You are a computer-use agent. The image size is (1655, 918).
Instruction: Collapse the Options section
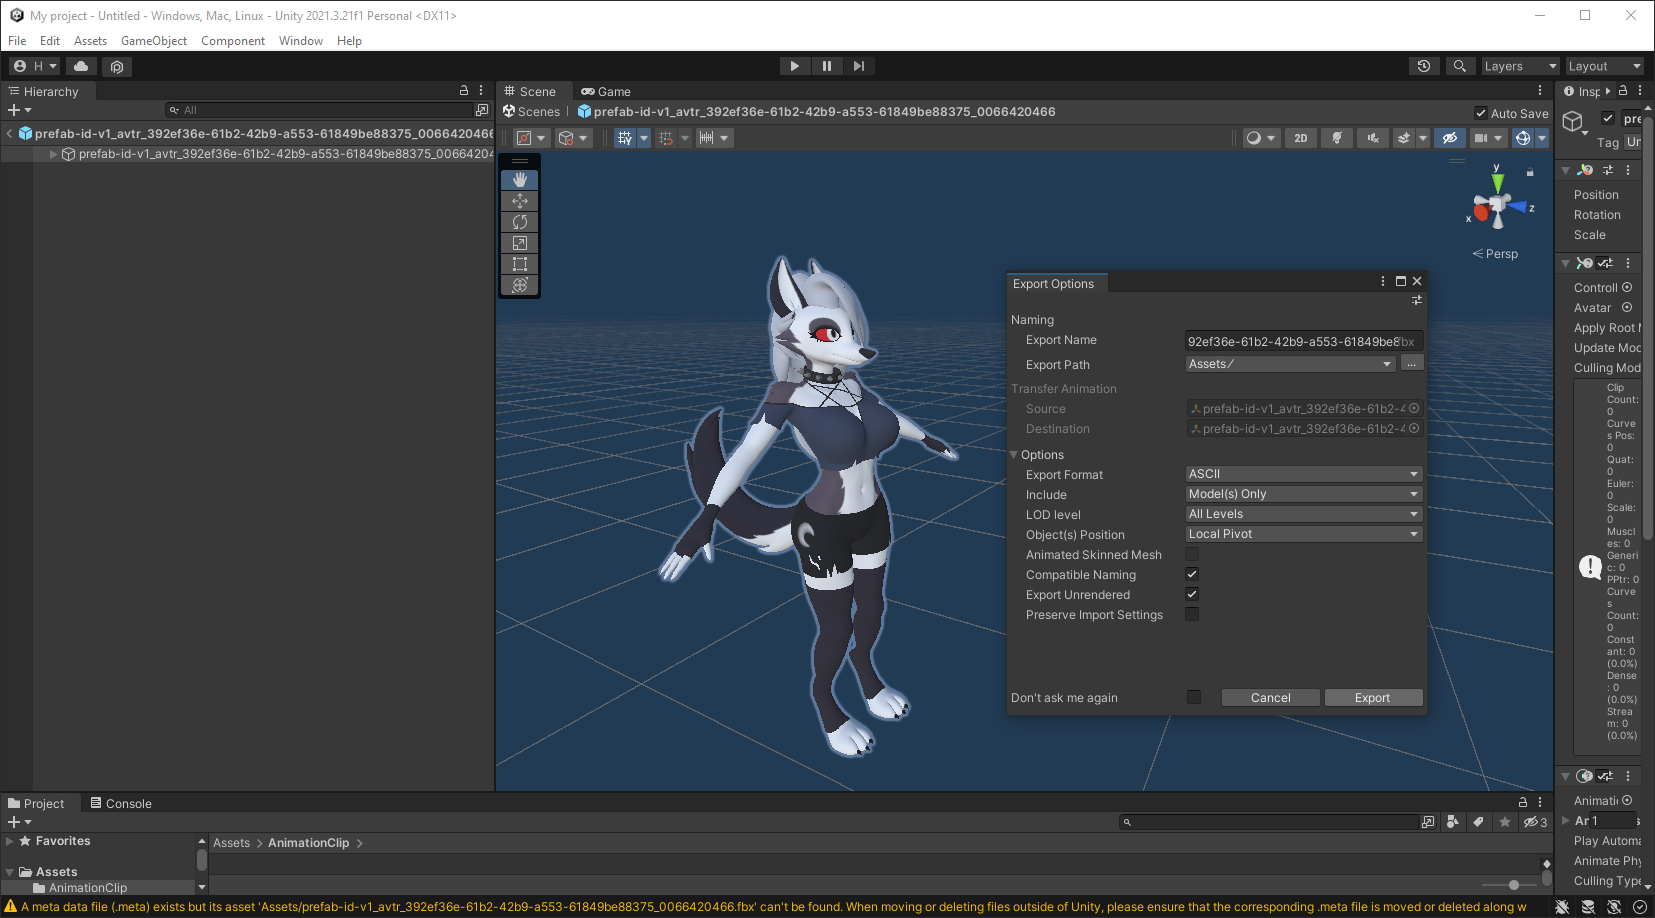[x=1014, y=455]
